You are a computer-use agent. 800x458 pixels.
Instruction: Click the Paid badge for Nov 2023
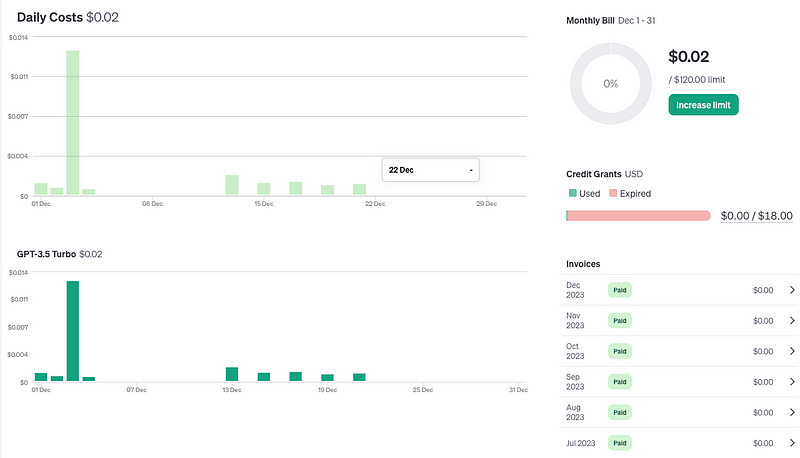(x=619, y=320)
